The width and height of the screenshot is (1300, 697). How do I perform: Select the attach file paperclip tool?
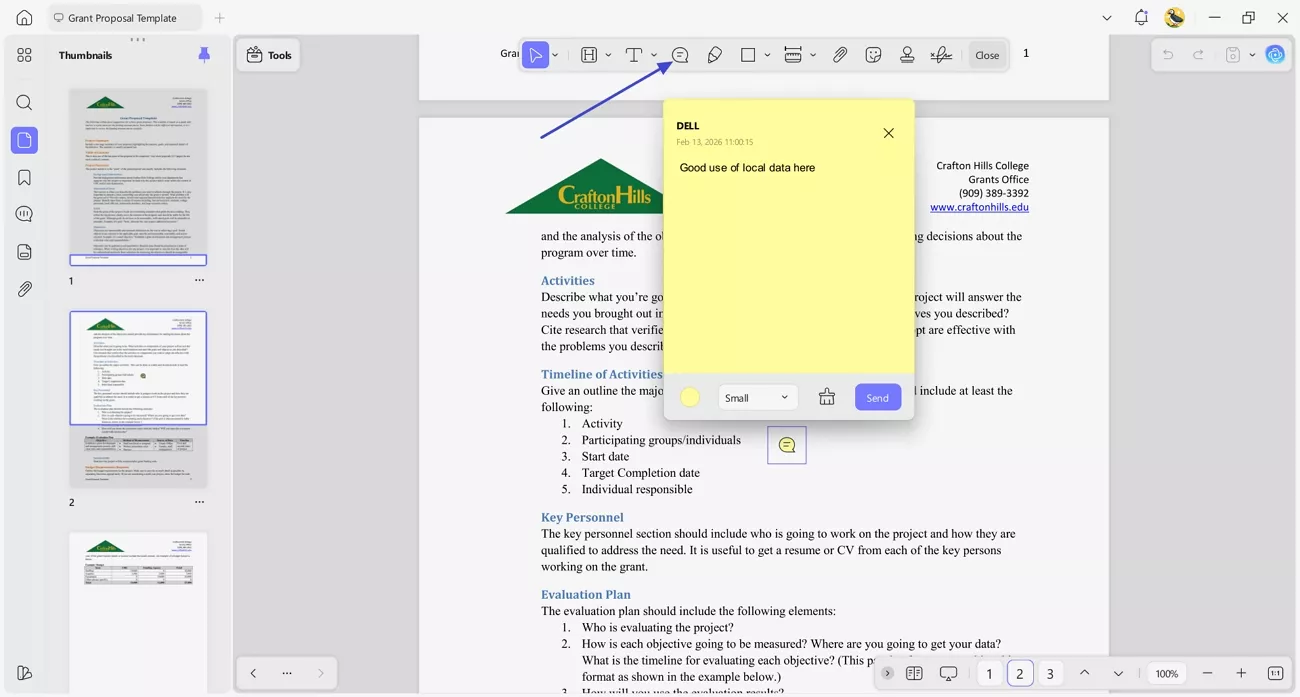(x=840, y=55)
